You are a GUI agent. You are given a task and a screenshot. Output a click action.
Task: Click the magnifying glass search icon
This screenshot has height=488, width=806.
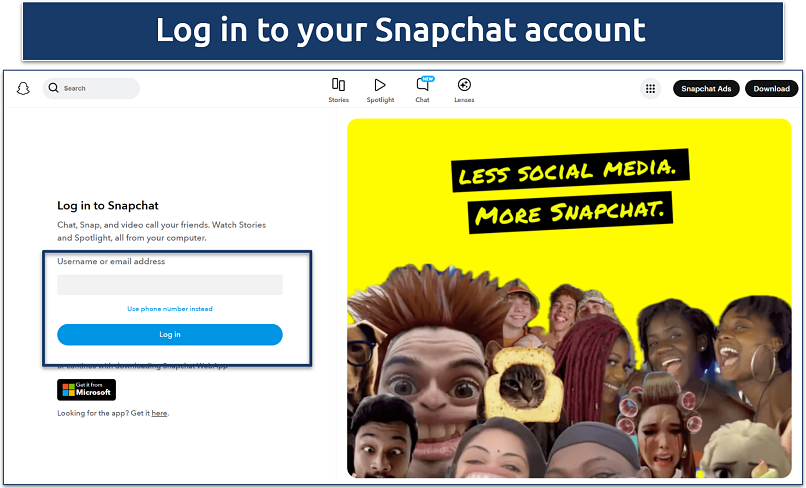click(54, 88)
